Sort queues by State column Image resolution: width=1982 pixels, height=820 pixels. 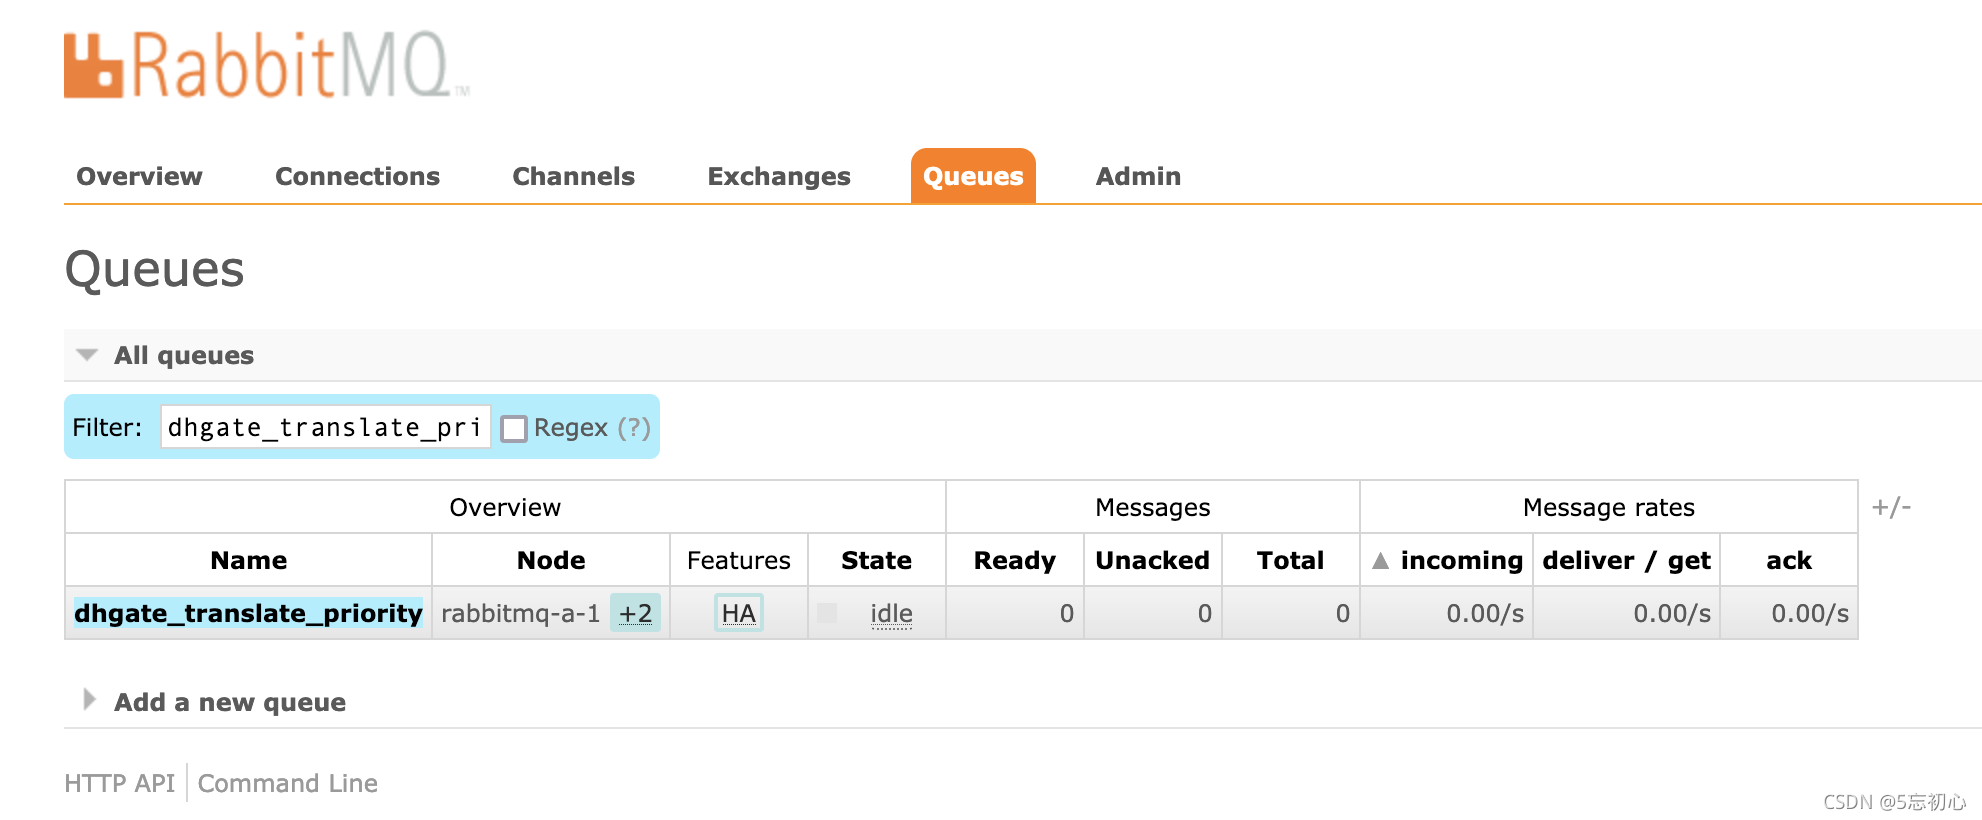[876, 560]
